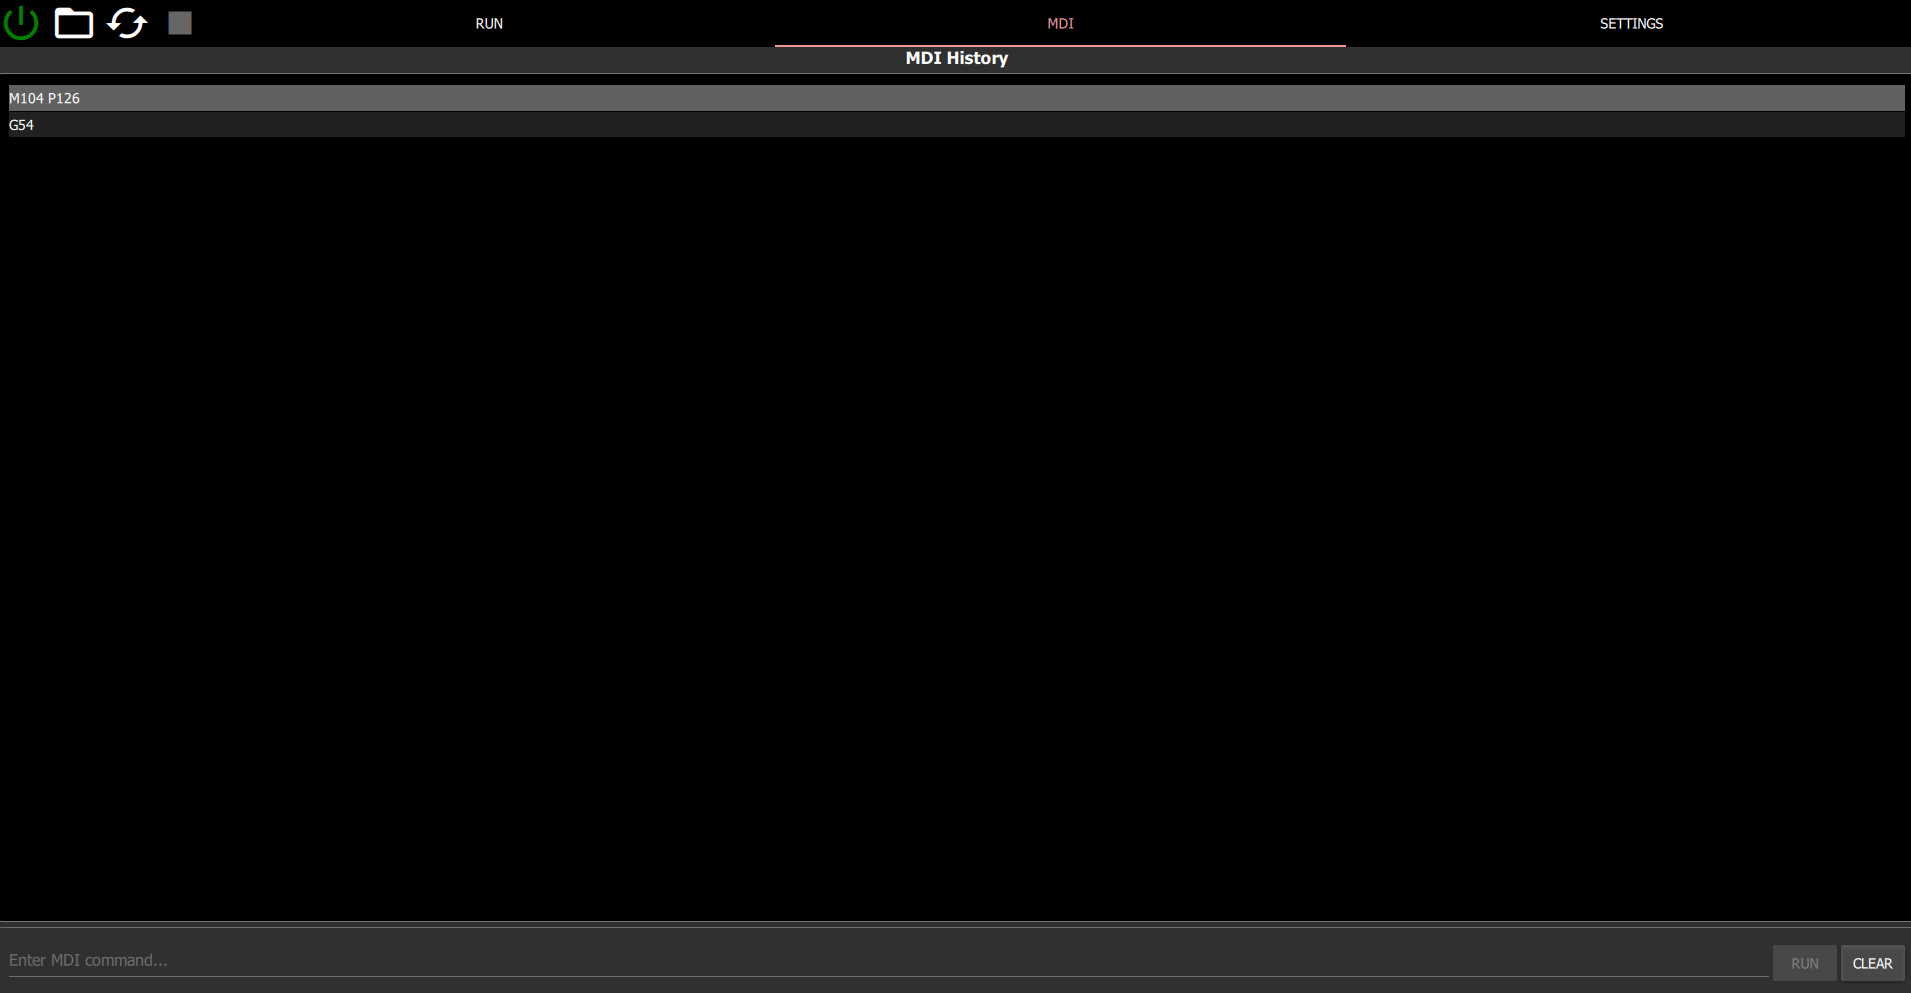Open a file with the folder icon
The image size is (1911, 993).
pyautogui.click(x=73, y=23)
